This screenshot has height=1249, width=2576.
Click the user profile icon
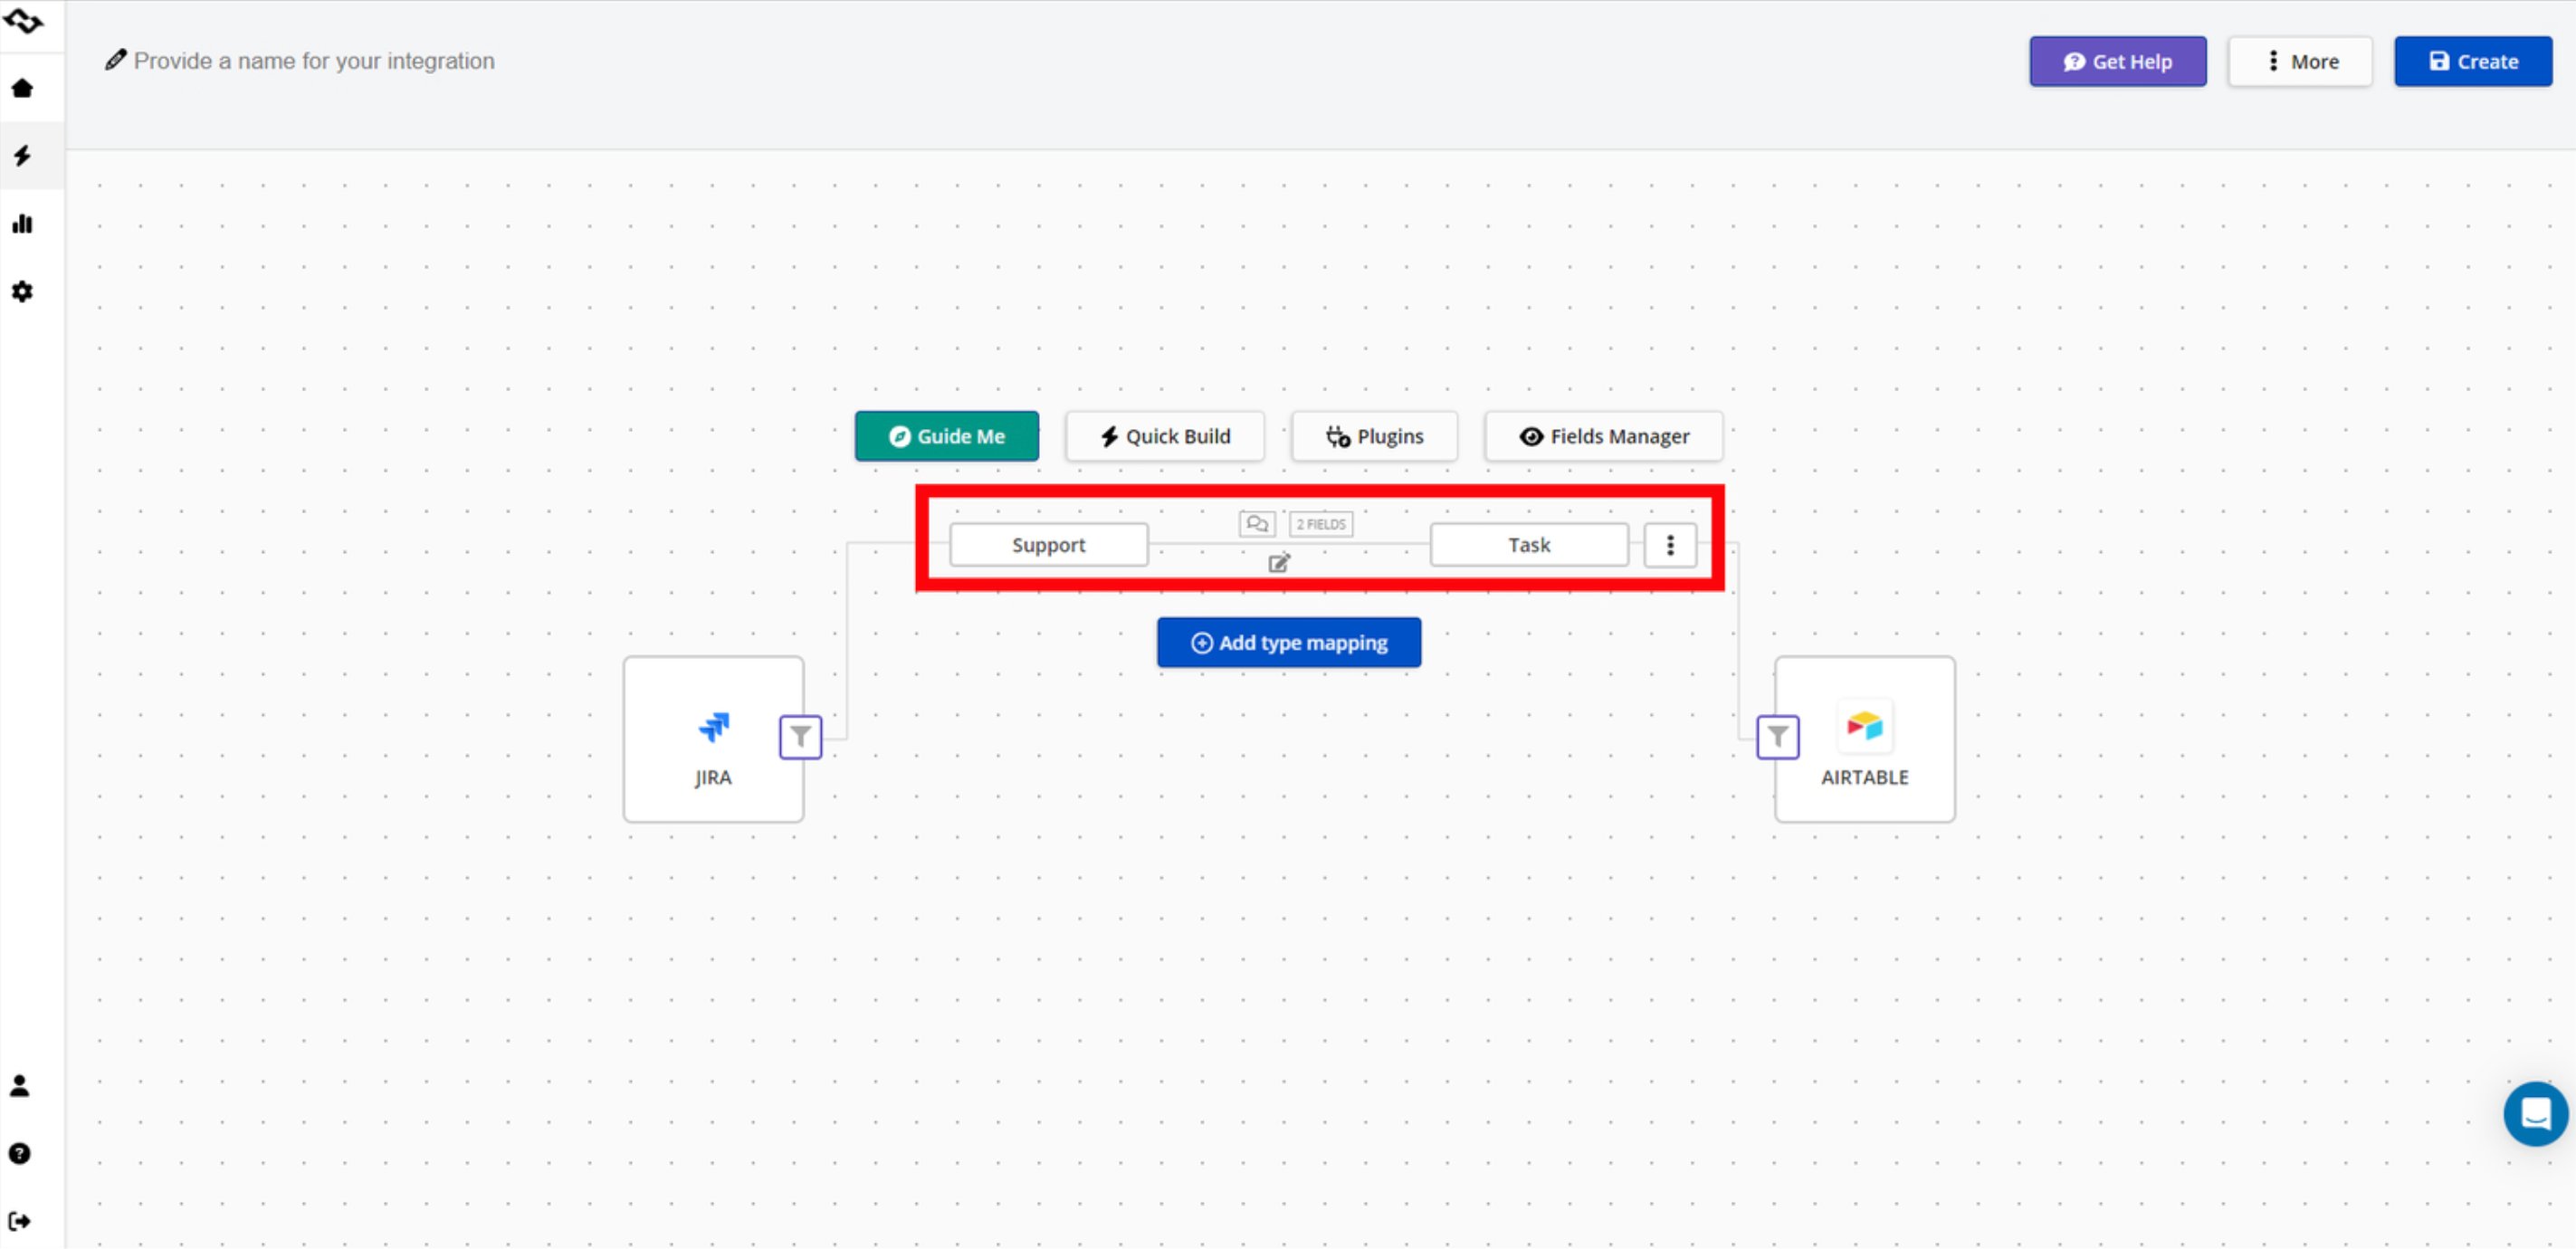pyautogui.click(x=20, y=1086)
